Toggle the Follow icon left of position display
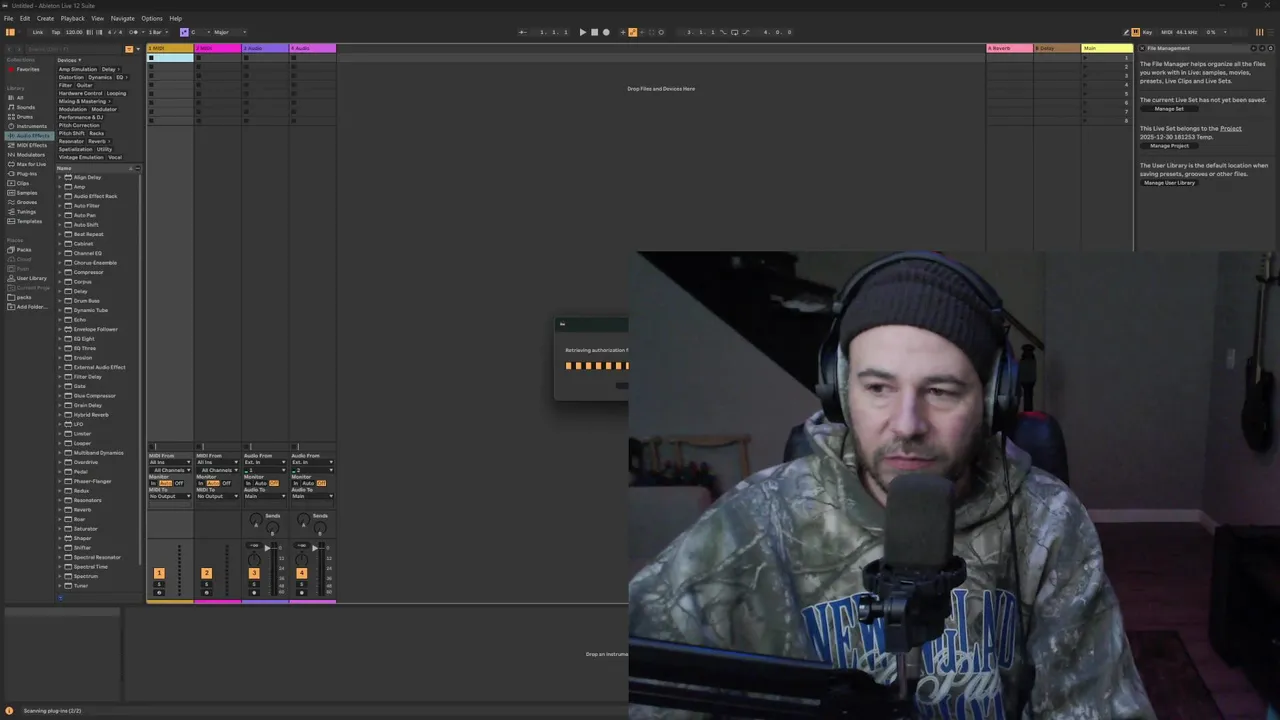 pyautogui.click(x=523, y=32)
